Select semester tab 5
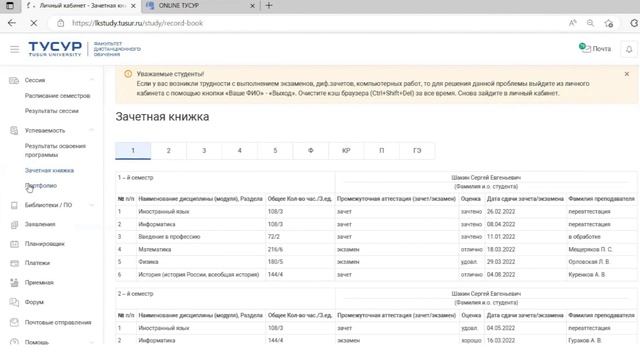The height and width of the screenshot is (360, 640). (x=275, y=151)
